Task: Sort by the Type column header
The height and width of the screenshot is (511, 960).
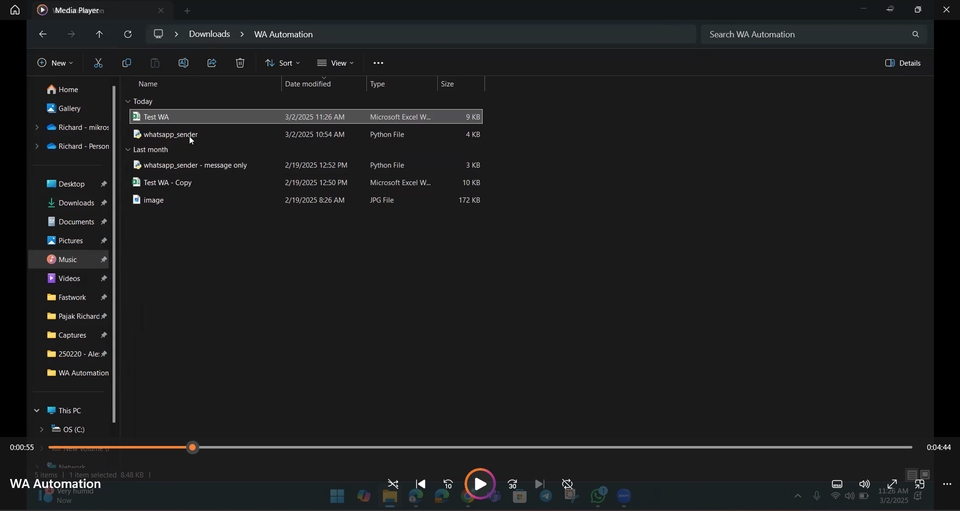Action: coord(377,84)
